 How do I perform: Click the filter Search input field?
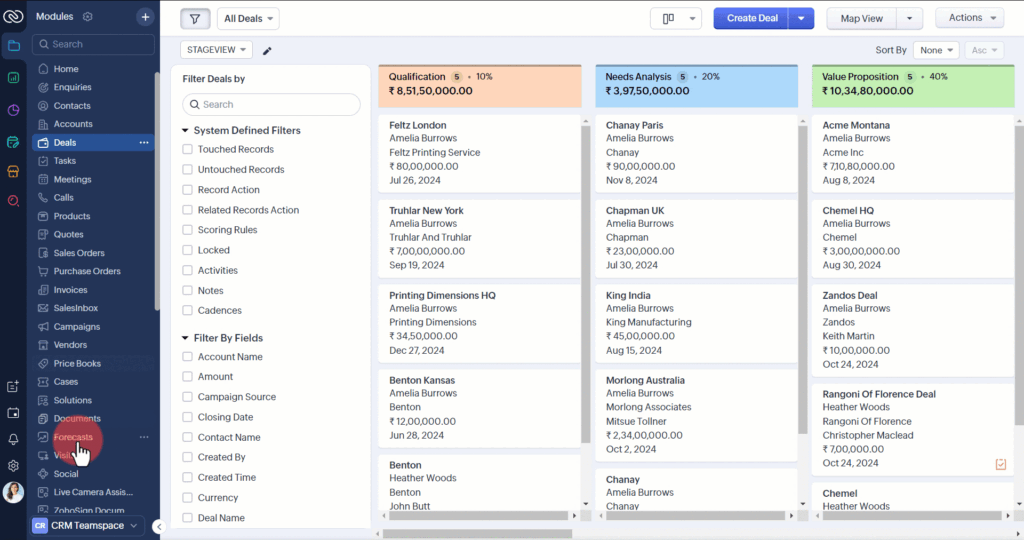click(x=271, y=105)
